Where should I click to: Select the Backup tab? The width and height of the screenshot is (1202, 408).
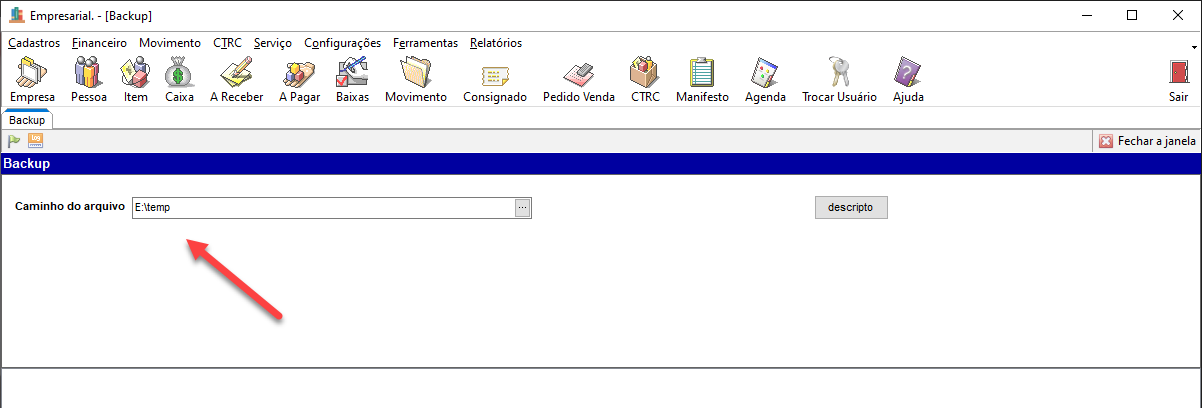[x=27, y=119]
